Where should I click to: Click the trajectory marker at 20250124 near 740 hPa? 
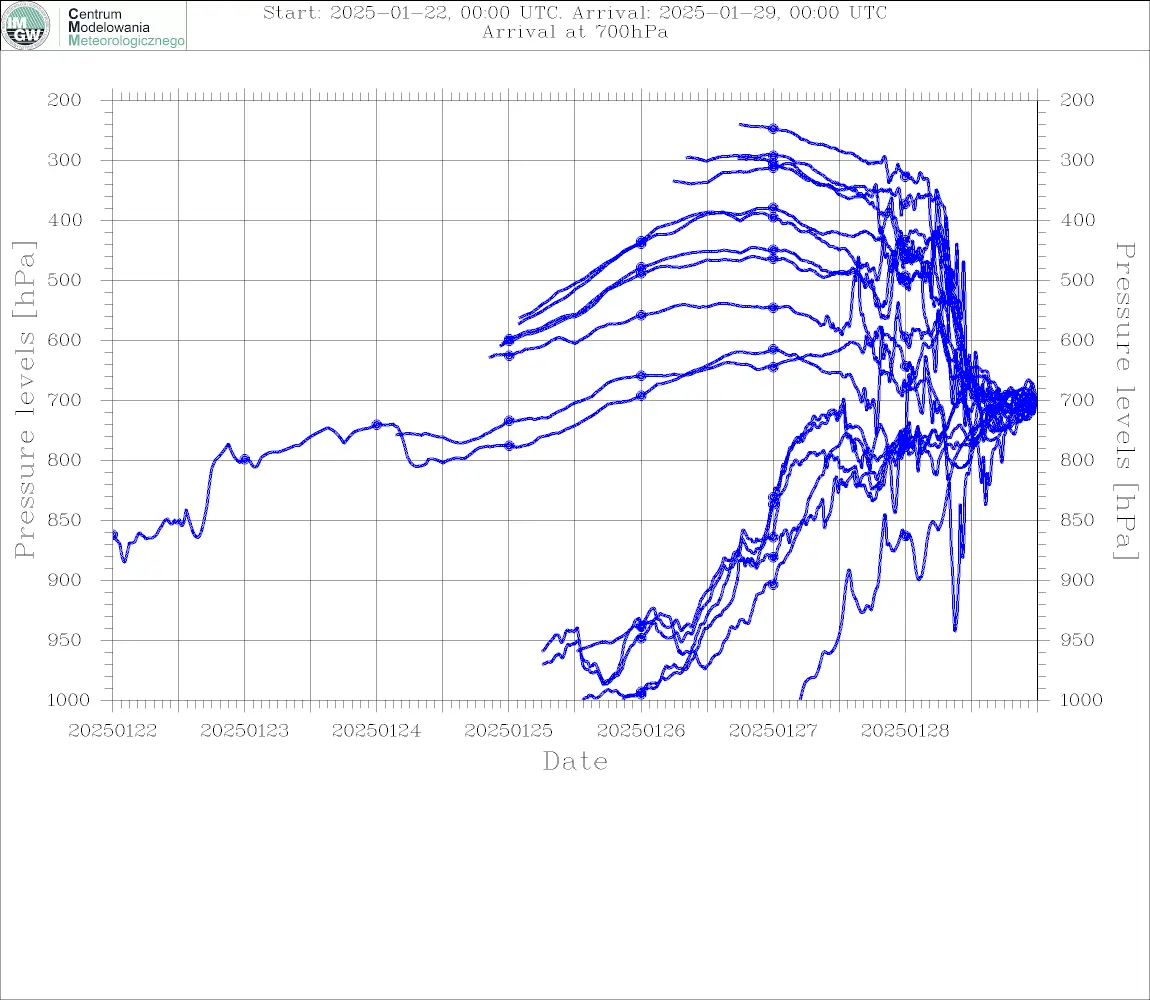pos(377,425)
